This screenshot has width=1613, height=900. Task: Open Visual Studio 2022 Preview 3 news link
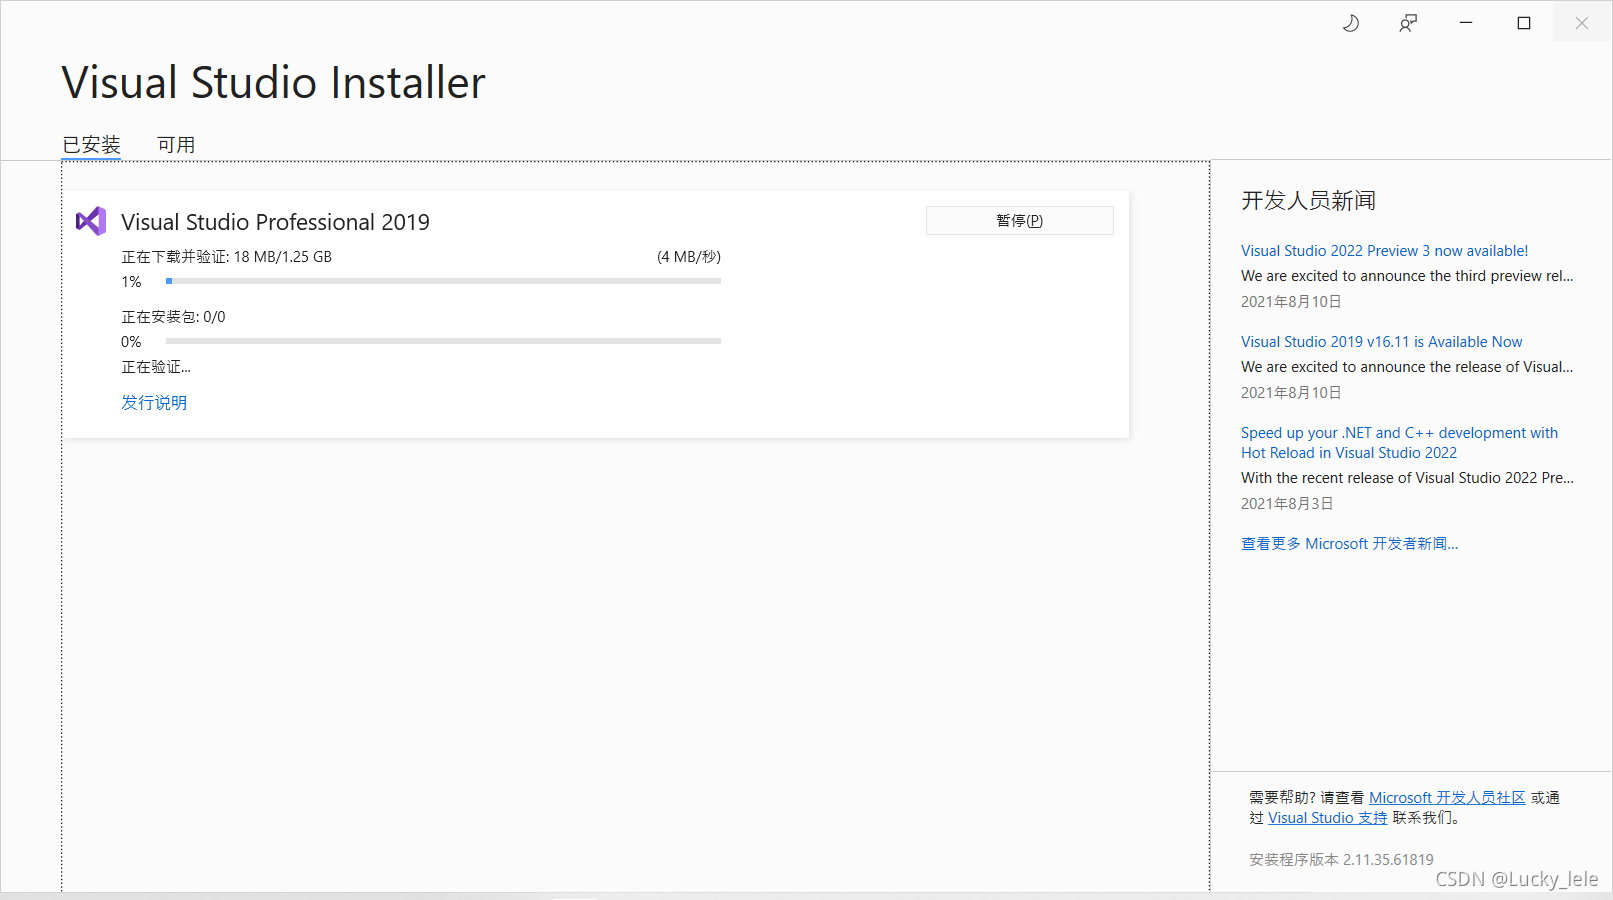pyautogui.click(x=1384, y=251)
